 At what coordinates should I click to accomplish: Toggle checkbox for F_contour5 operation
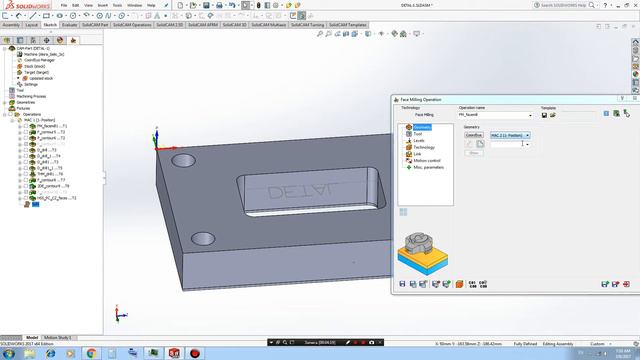pos(26,132)
